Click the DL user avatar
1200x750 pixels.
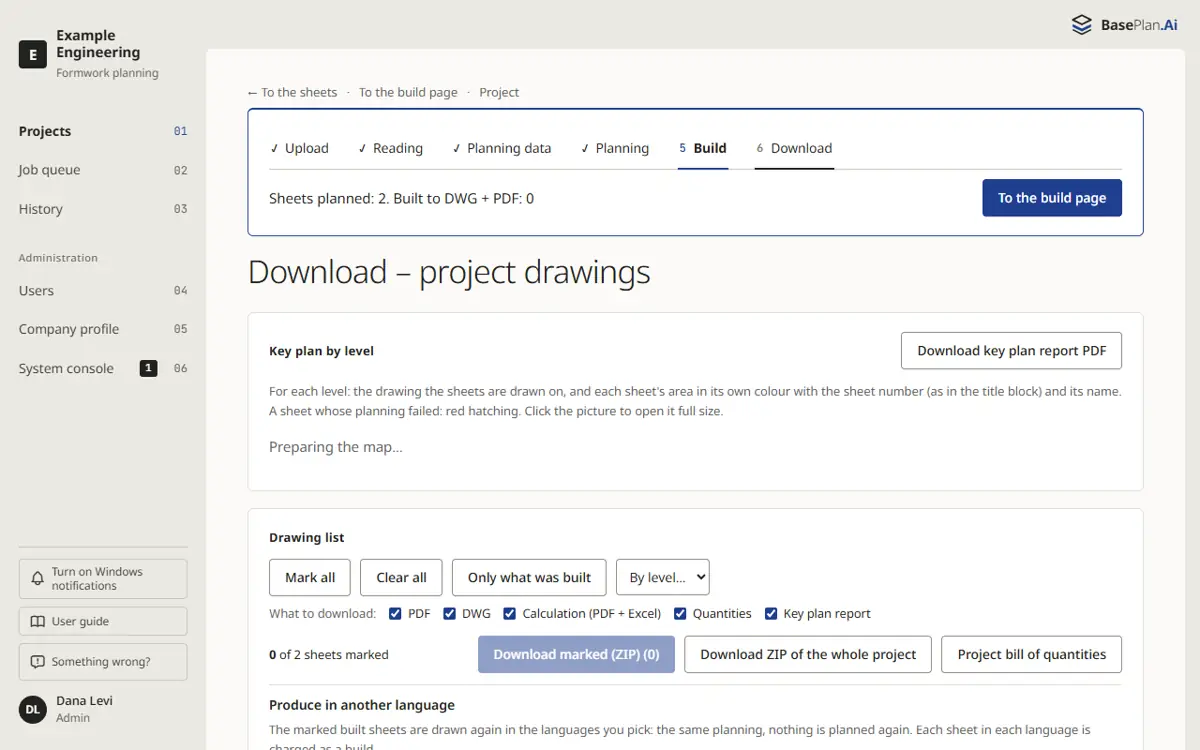33,709
